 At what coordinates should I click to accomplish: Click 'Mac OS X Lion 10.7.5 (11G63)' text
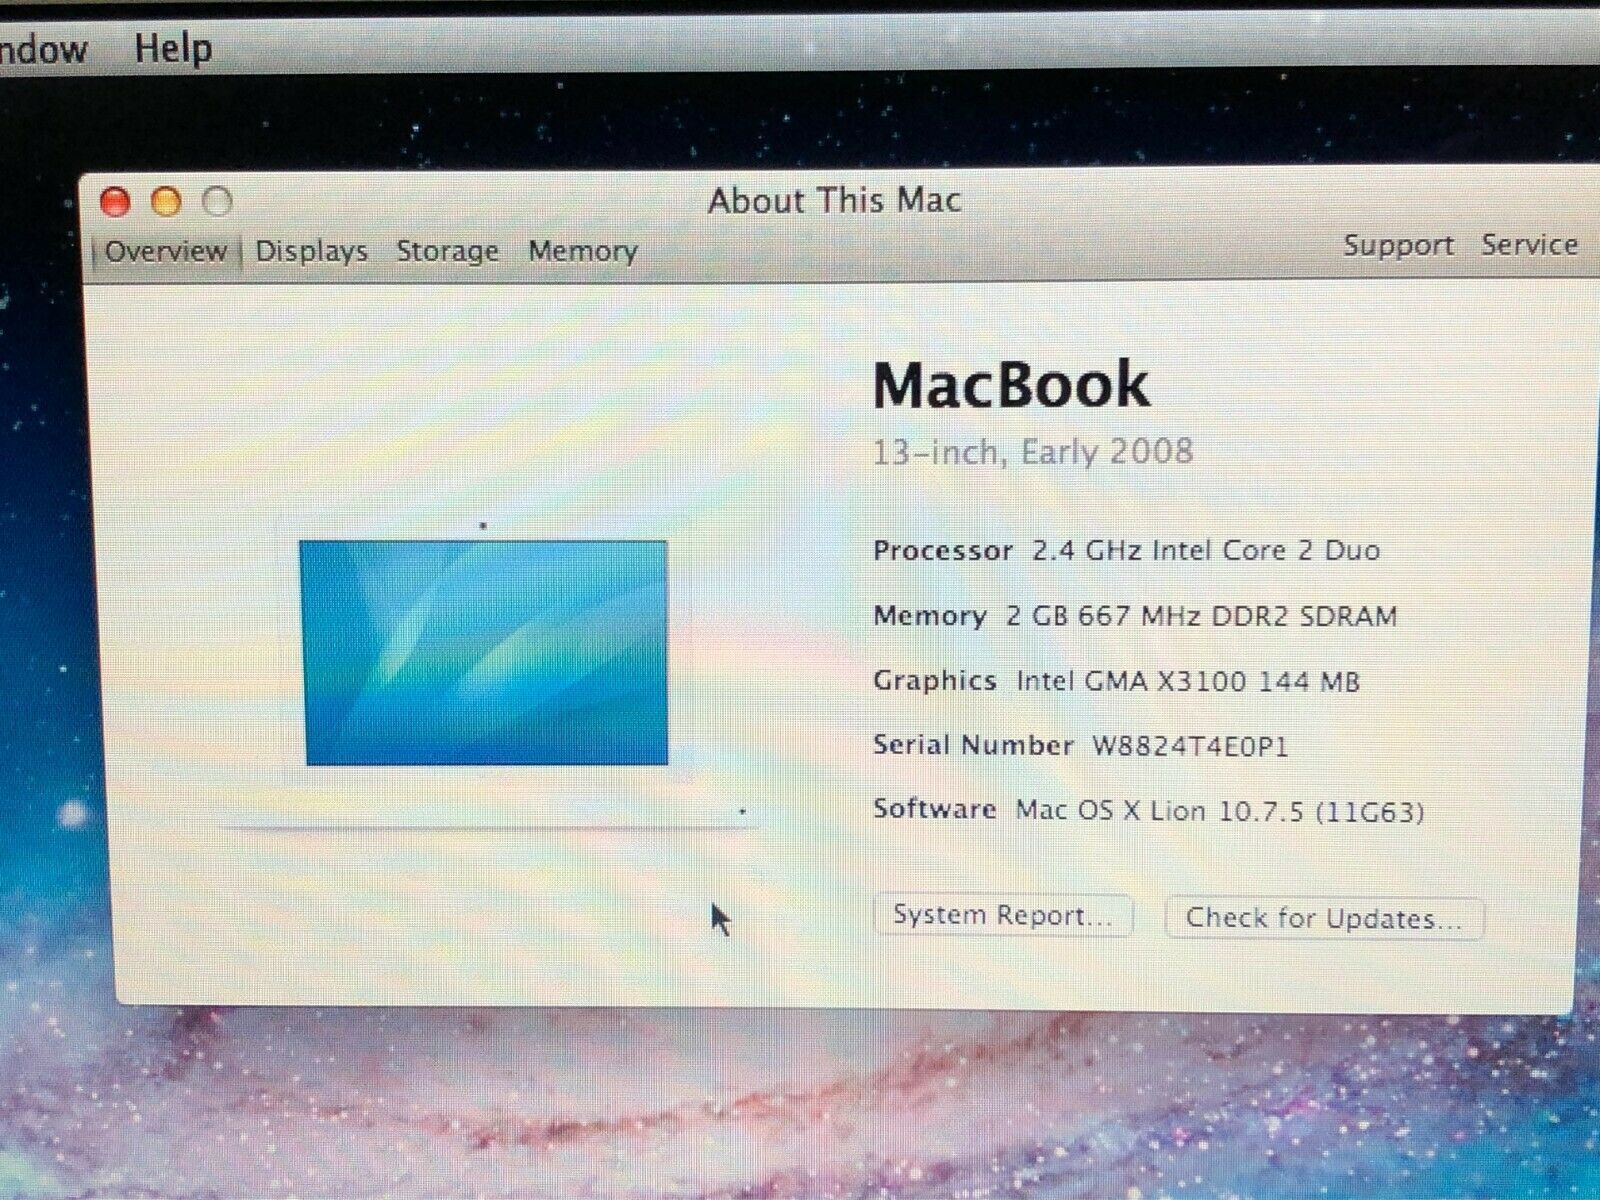pos(1220,810)
